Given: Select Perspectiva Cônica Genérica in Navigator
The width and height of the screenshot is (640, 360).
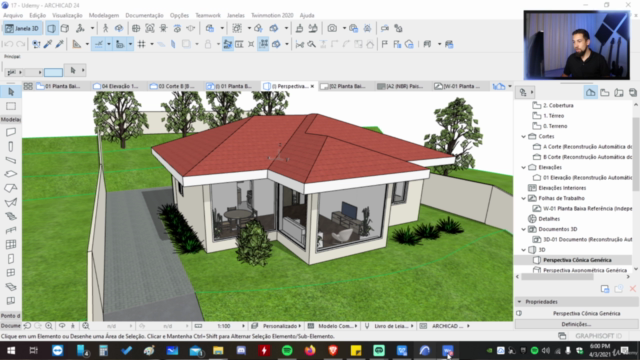Looking at the screenshot, I should tap(577, 260).
